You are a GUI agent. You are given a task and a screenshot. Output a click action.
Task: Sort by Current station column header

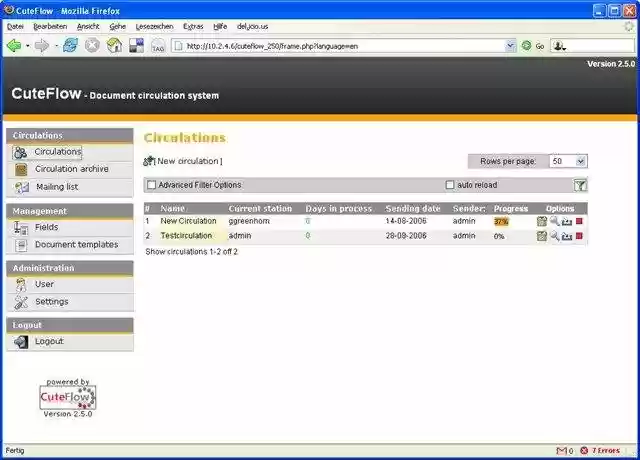[260, 208]
